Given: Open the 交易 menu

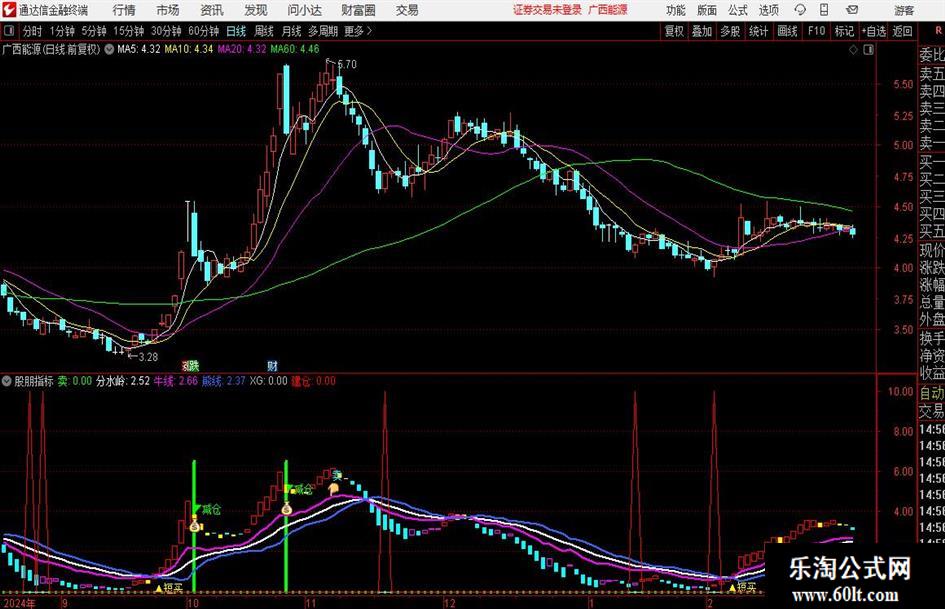Looking at the screenshot, I should 407,10.
